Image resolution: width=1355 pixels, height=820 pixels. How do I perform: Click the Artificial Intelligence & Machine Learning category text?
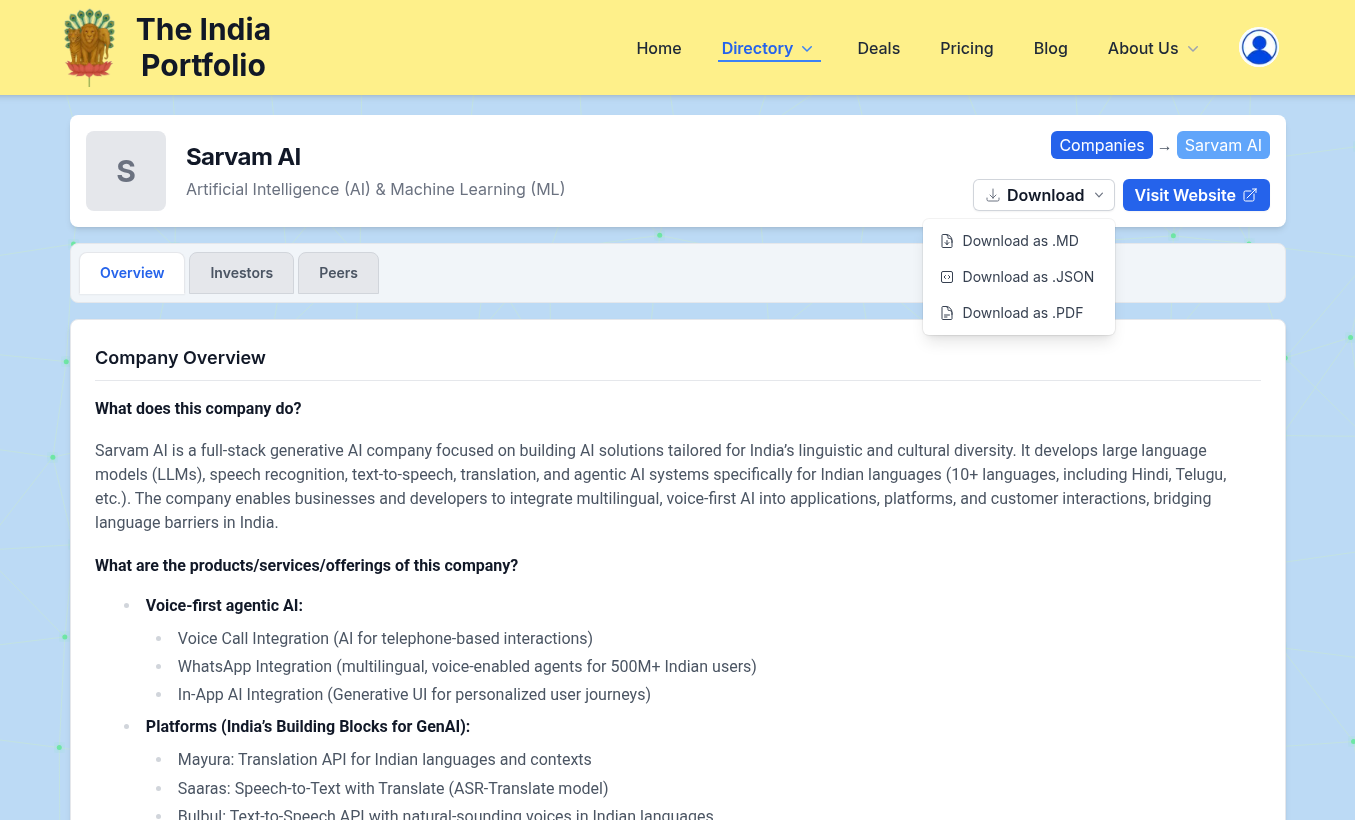pos(375,189)
